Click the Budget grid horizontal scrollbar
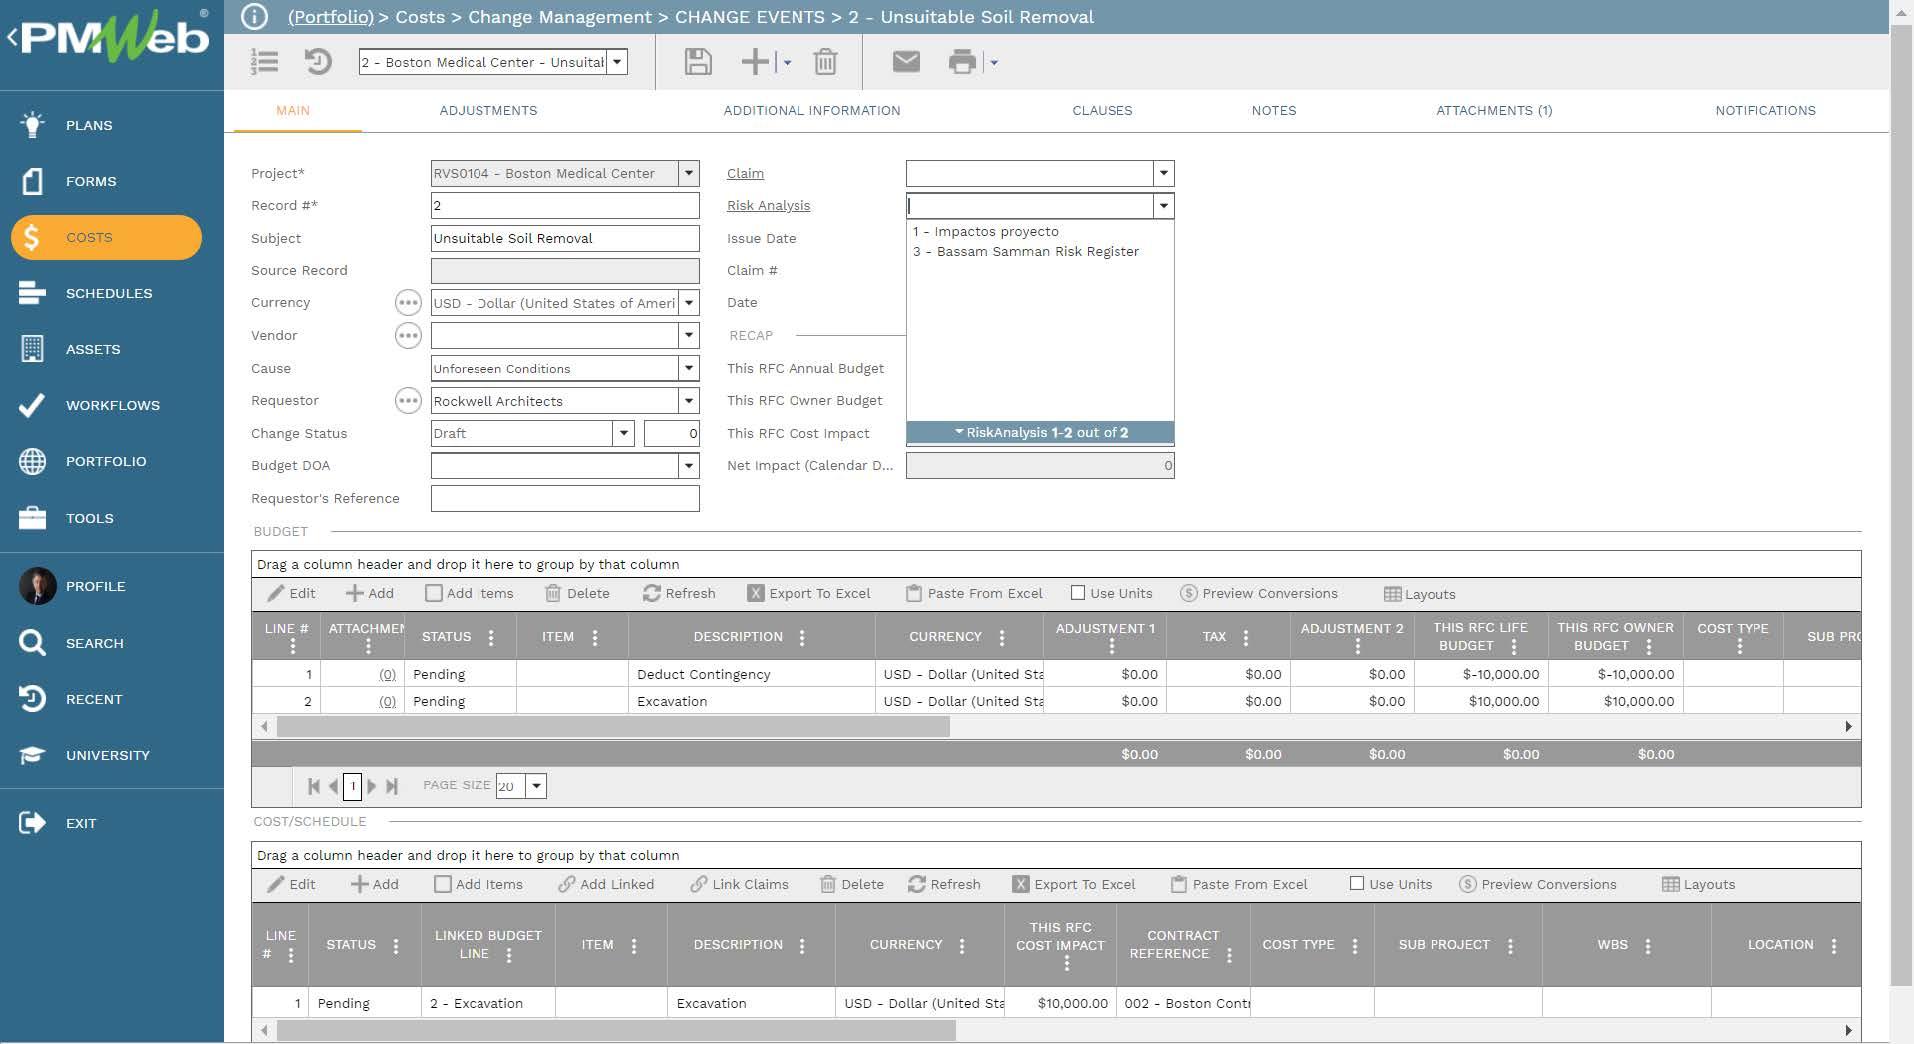Image resolution: width=1914 pixels, height=1044 pixels. point(612,727)
